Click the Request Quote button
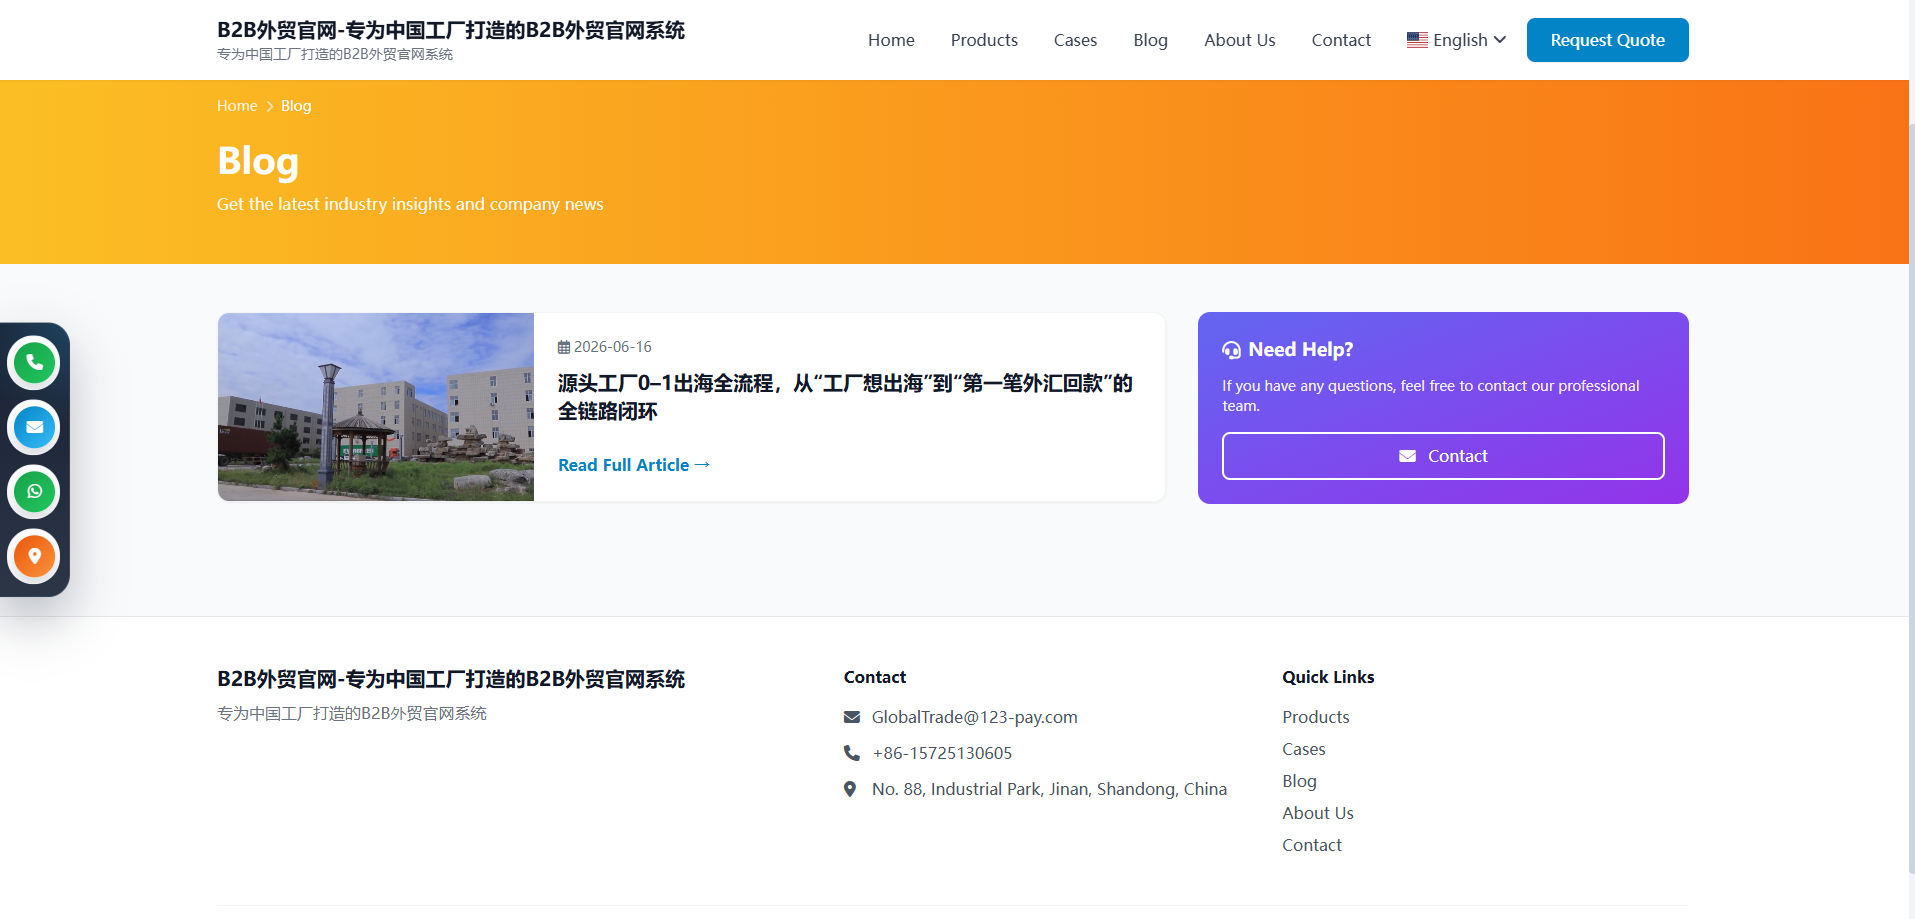Screen dimensions: 1915x919 1607,40
